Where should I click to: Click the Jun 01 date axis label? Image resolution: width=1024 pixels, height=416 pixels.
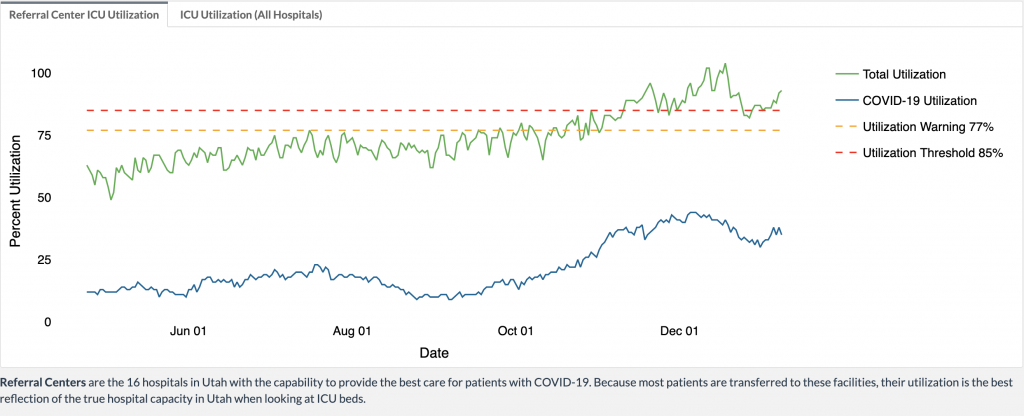click(x=188, y=332)
